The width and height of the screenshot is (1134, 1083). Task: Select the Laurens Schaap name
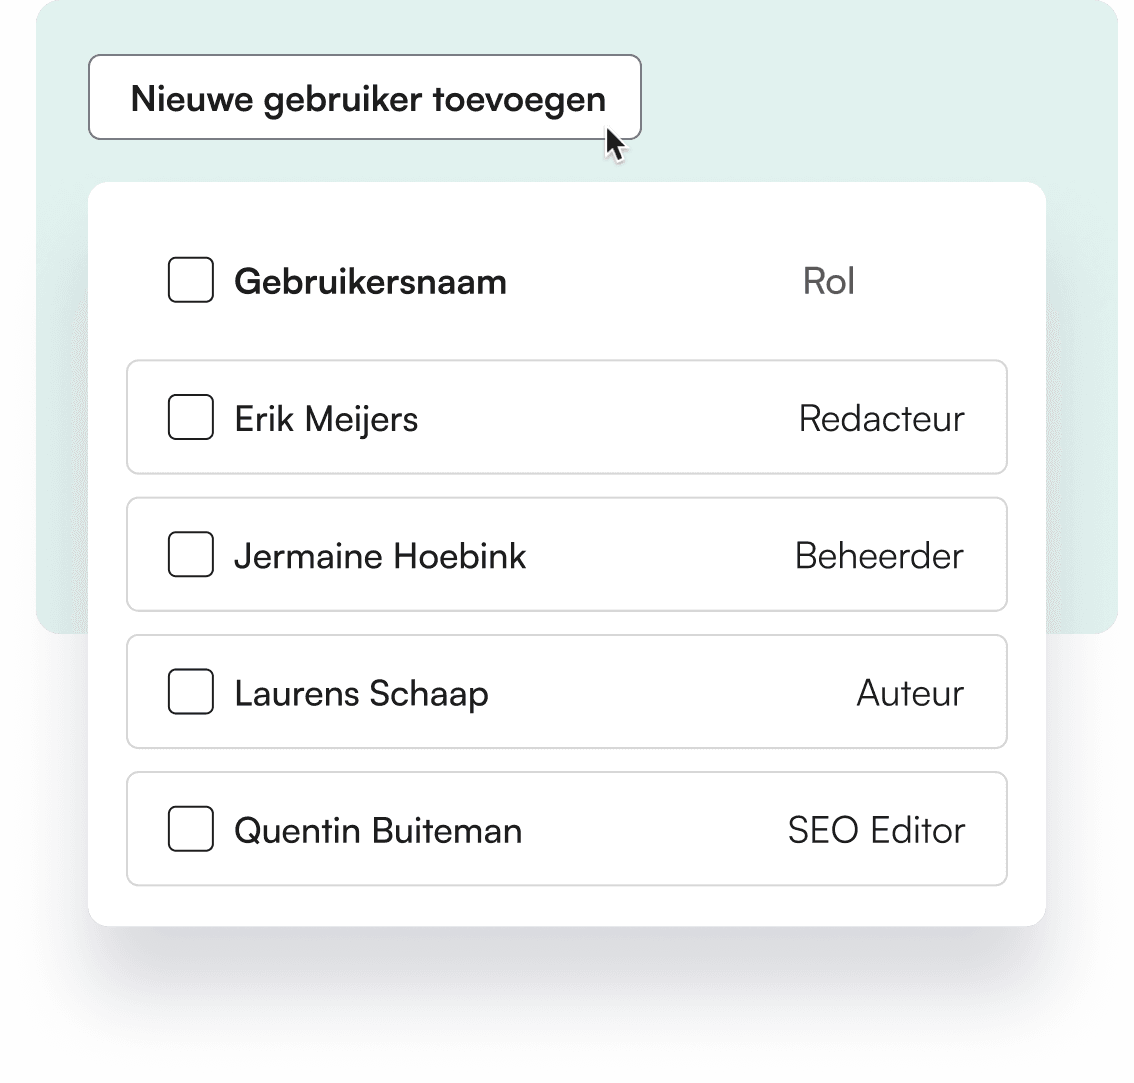coord(362,694)
